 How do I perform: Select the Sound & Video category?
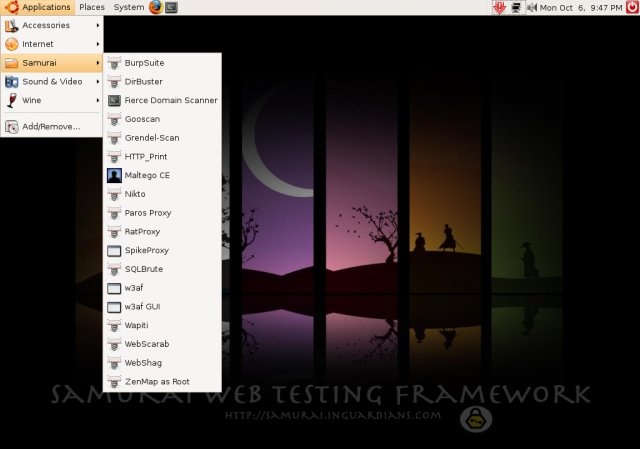pos(52,82)
